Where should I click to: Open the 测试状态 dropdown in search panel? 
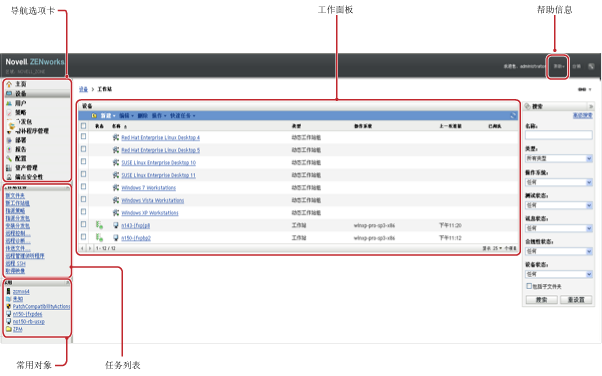pos(559,205)
